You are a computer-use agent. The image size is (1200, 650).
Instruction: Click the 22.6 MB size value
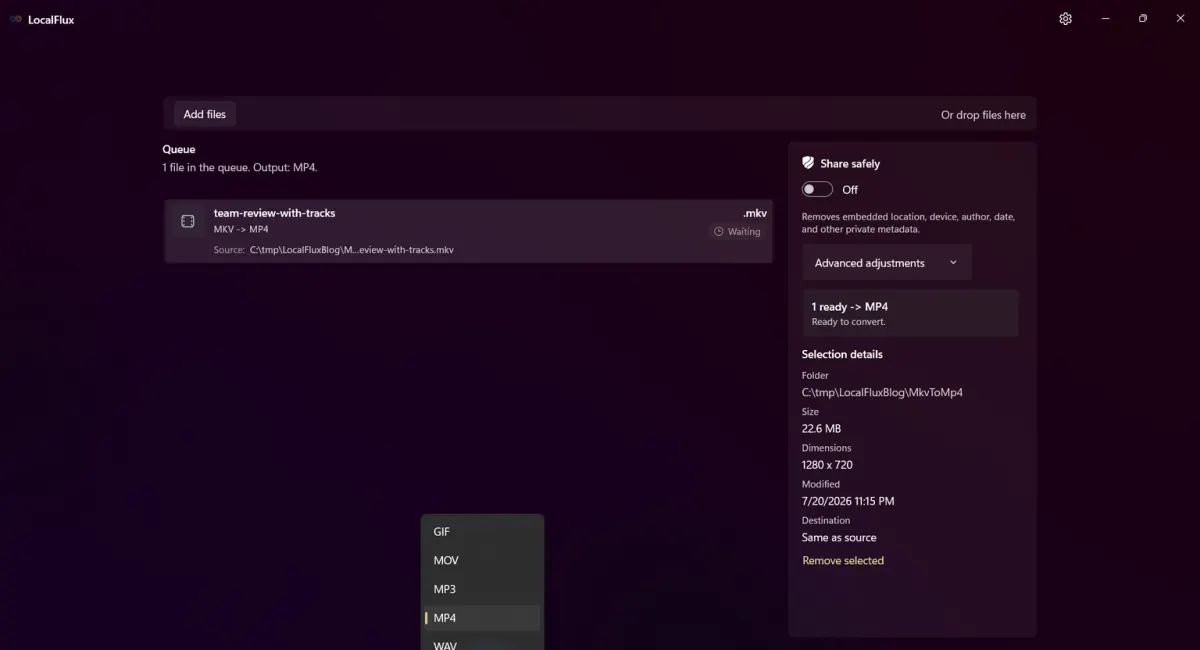point(821,429)
